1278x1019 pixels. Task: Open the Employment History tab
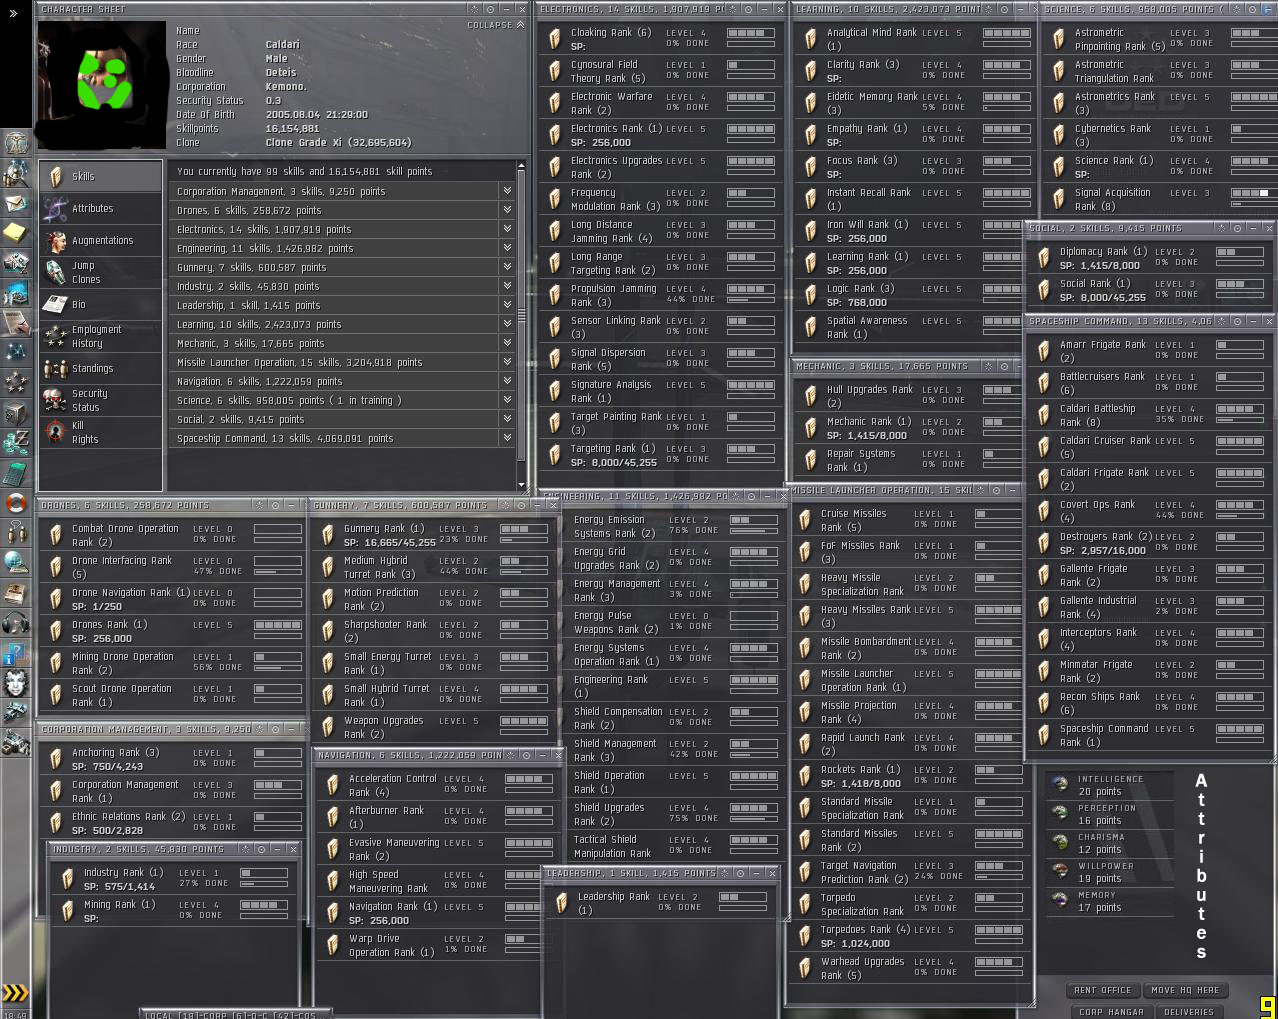click(101, 336)
